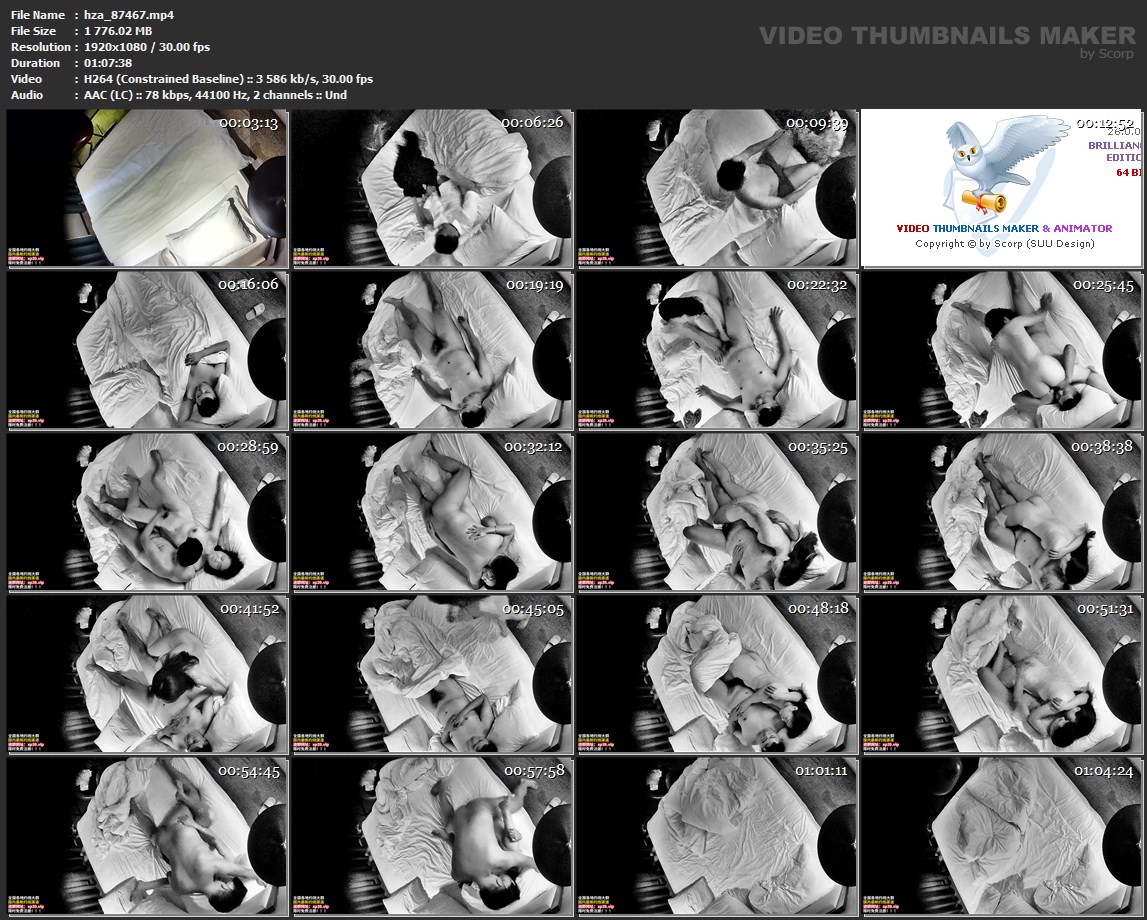Open the thumbnail stamped 00:06:26
Screen dimensions: 1147x920
[432, 187]
